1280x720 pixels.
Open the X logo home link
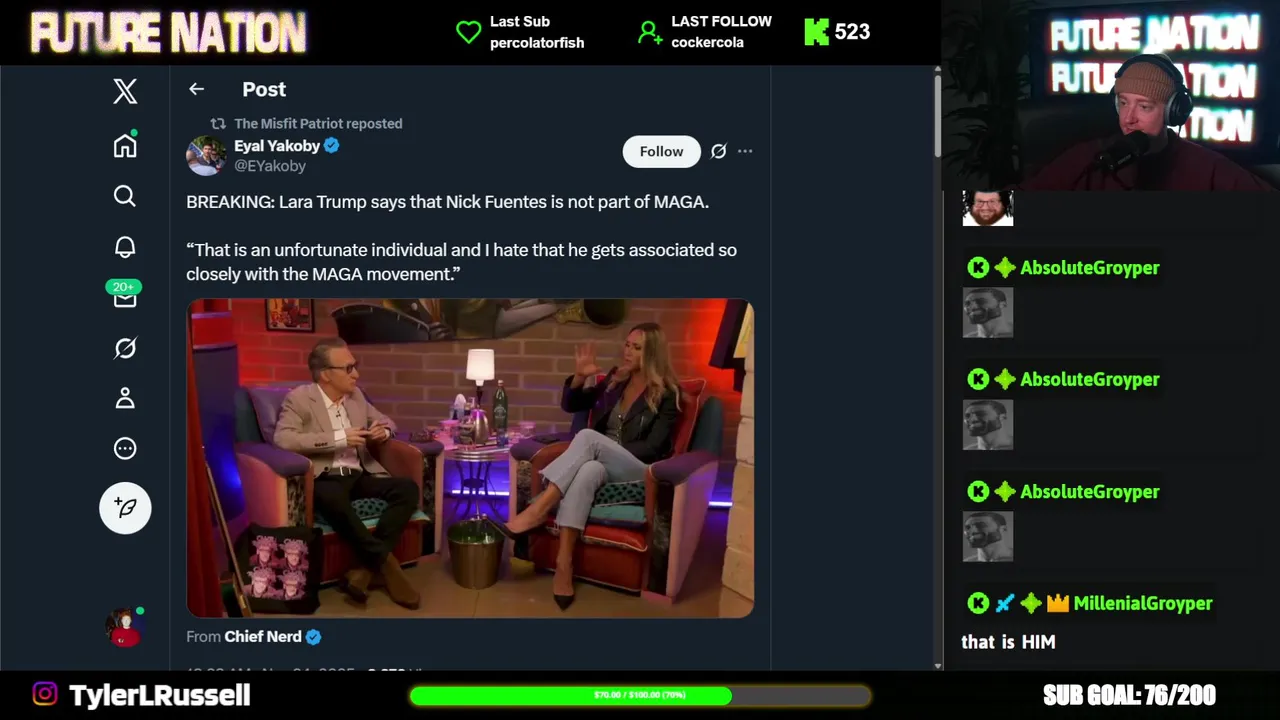(125, 92)
